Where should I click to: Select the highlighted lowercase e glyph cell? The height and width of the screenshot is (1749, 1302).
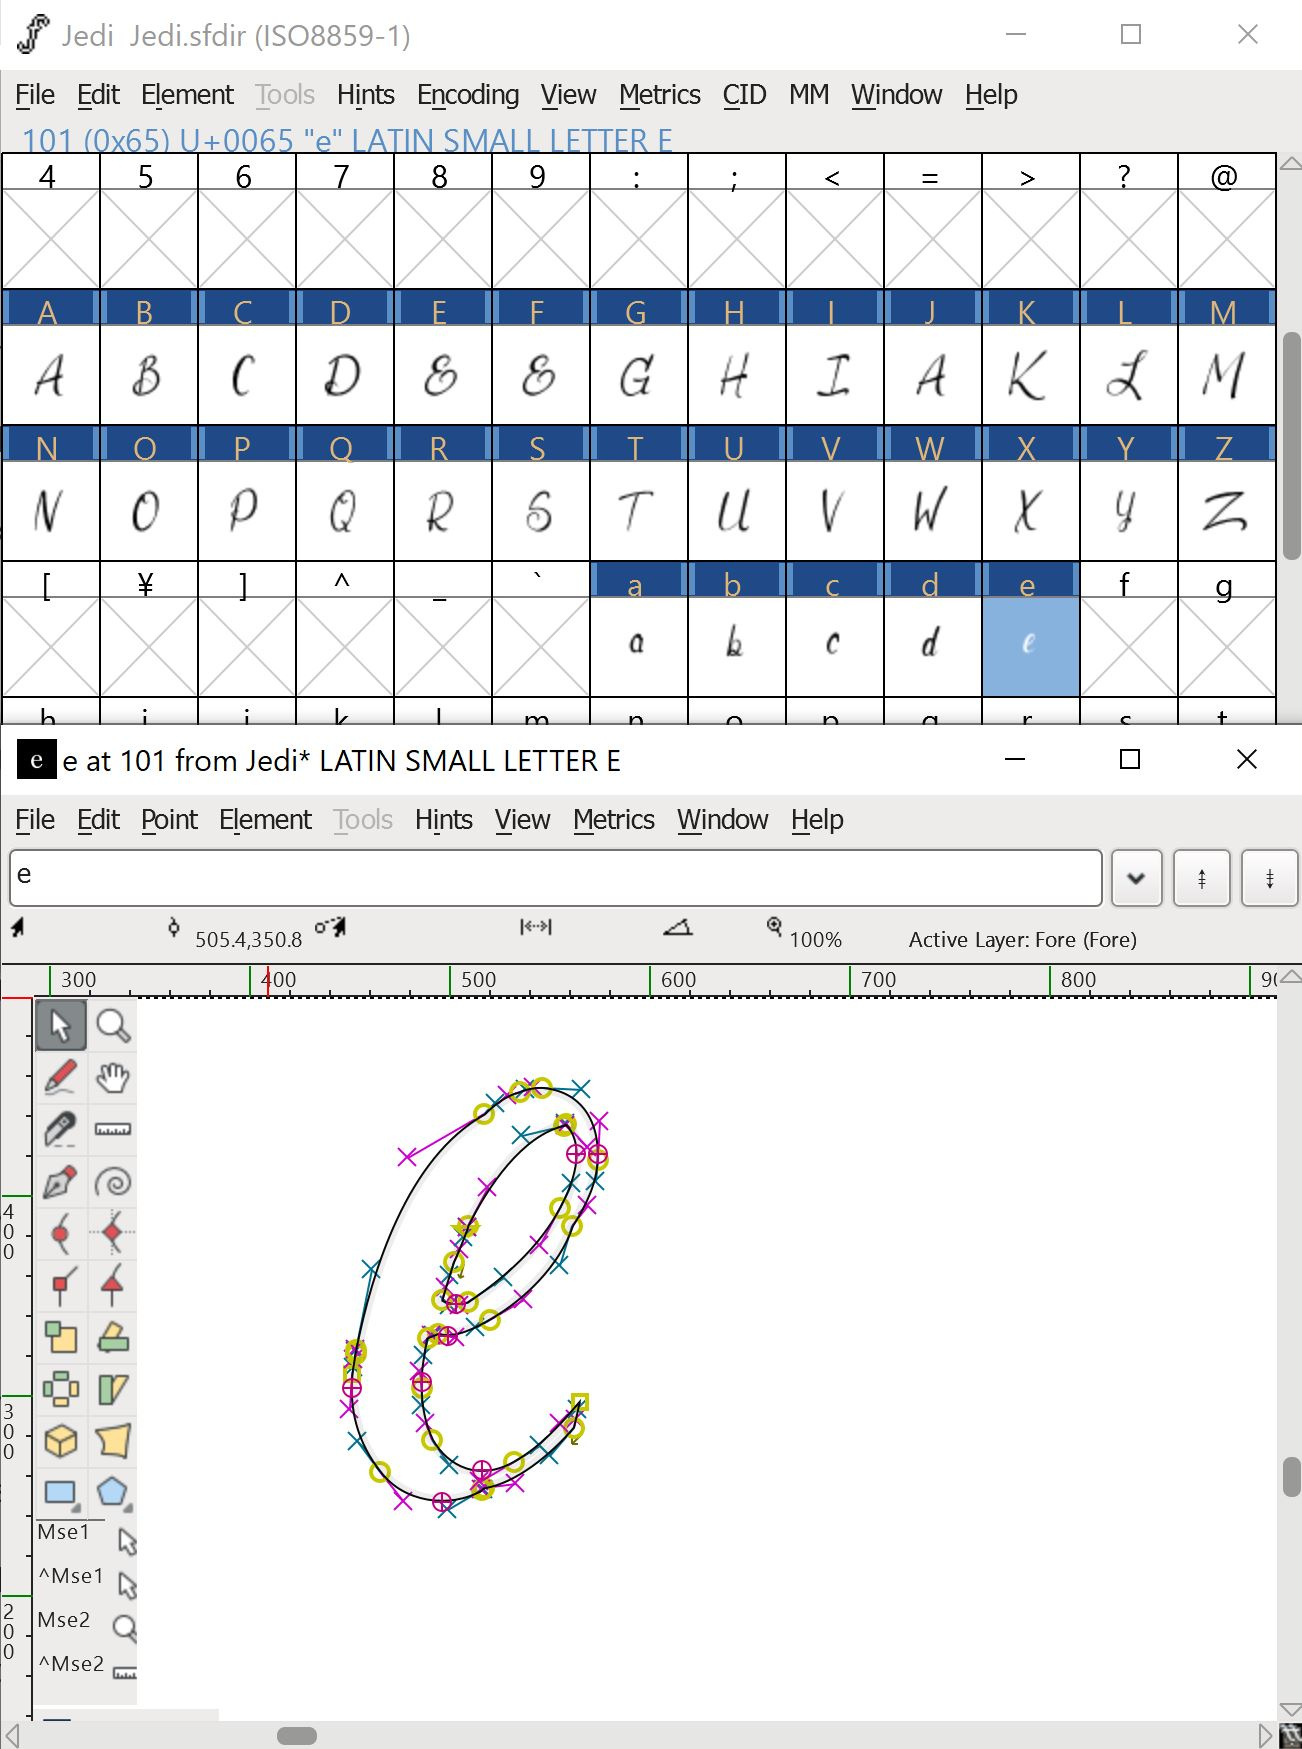pyautogui.click(x=1030, y=646)
